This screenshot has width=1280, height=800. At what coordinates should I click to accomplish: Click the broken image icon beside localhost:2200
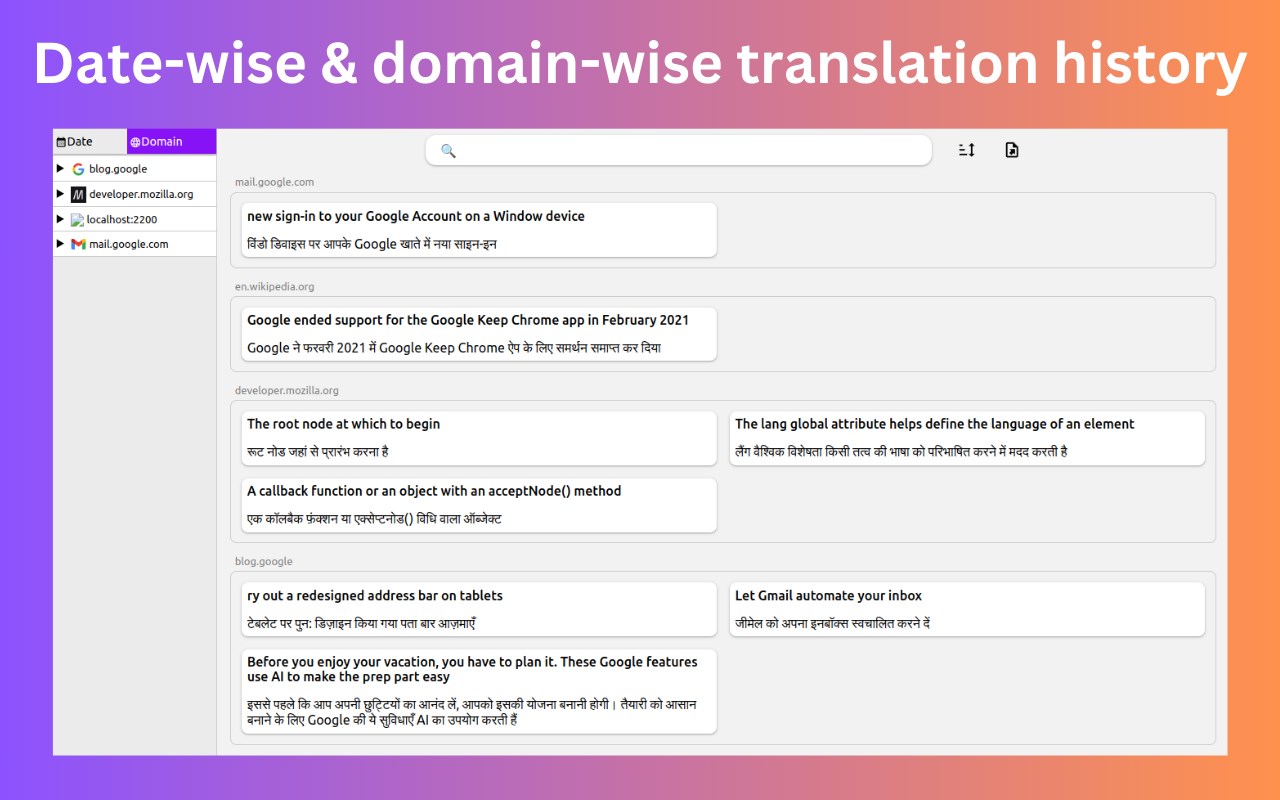click(77, 219)
